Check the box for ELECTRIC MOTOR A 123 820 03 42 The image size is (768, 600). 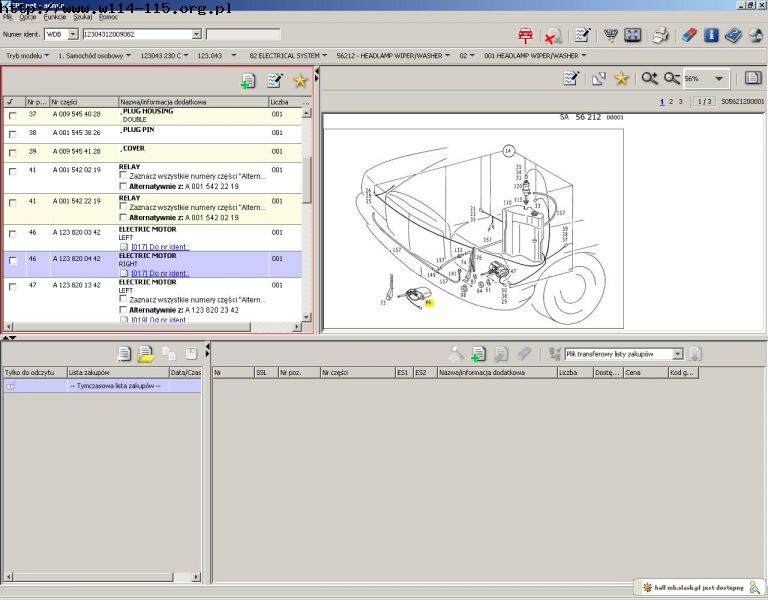pyautogui.click(x=12, y=234)
